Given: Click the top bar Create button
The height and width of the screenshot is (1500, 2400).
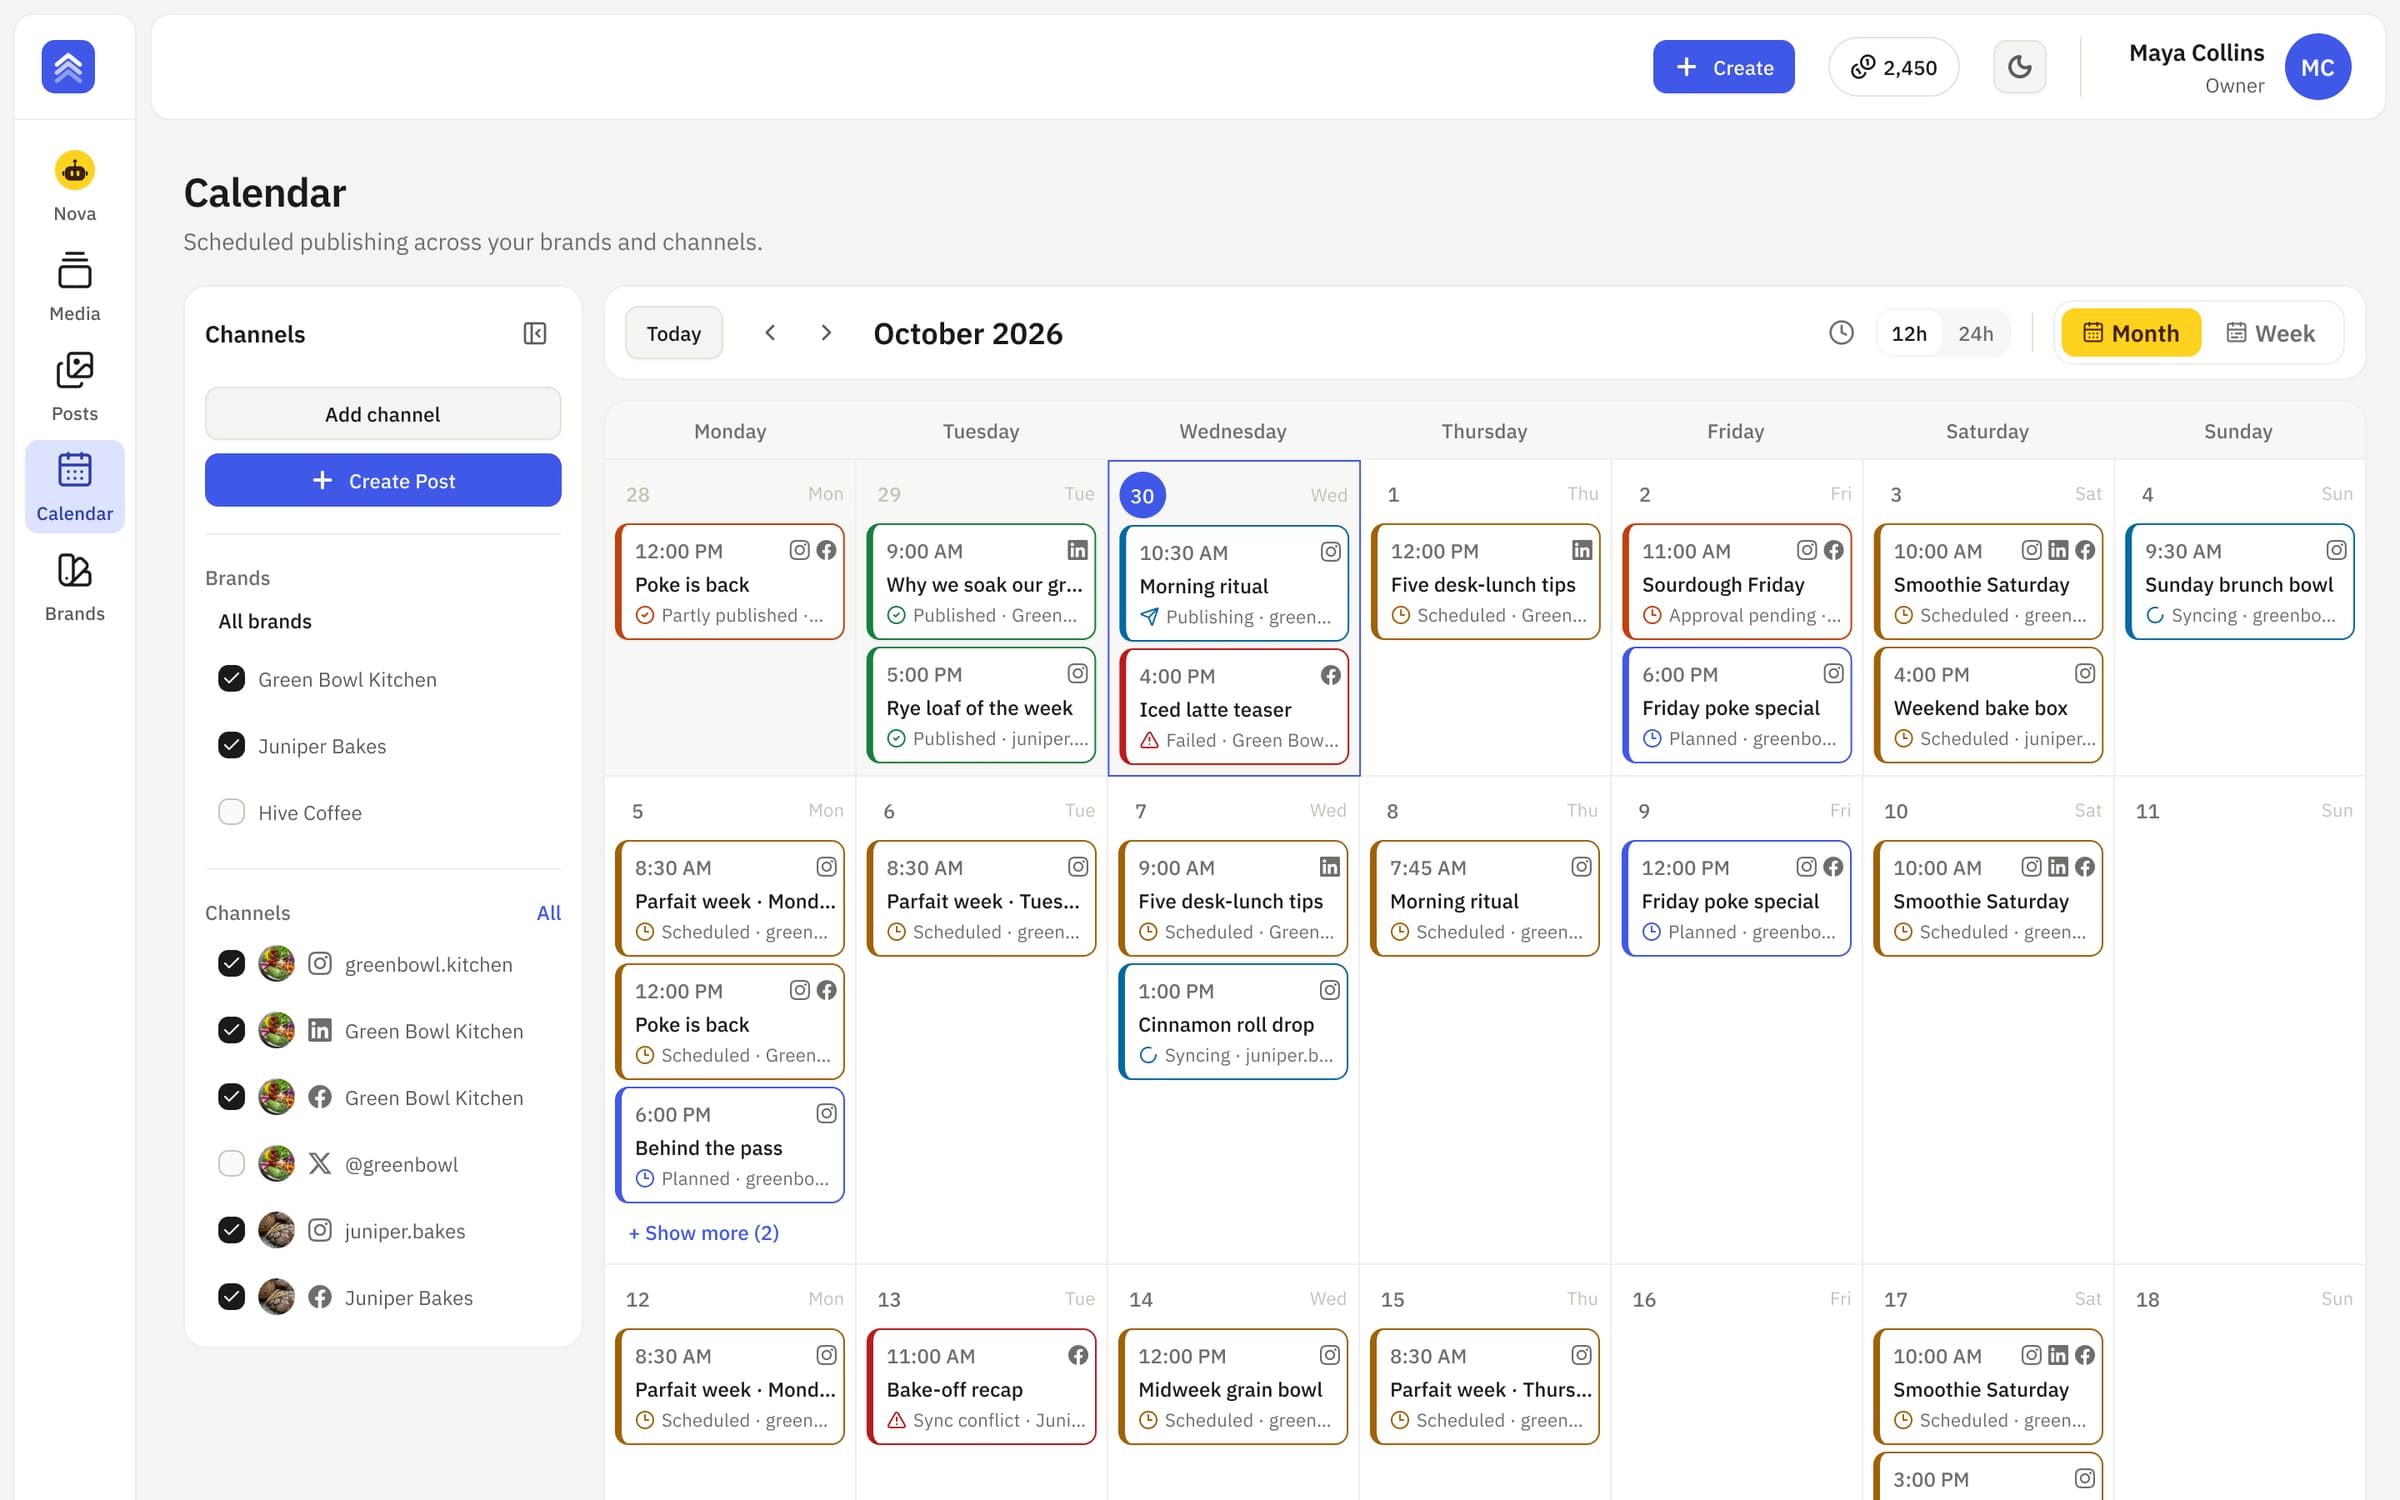Looking at the screenshot, I should (x=1723, y=67).
